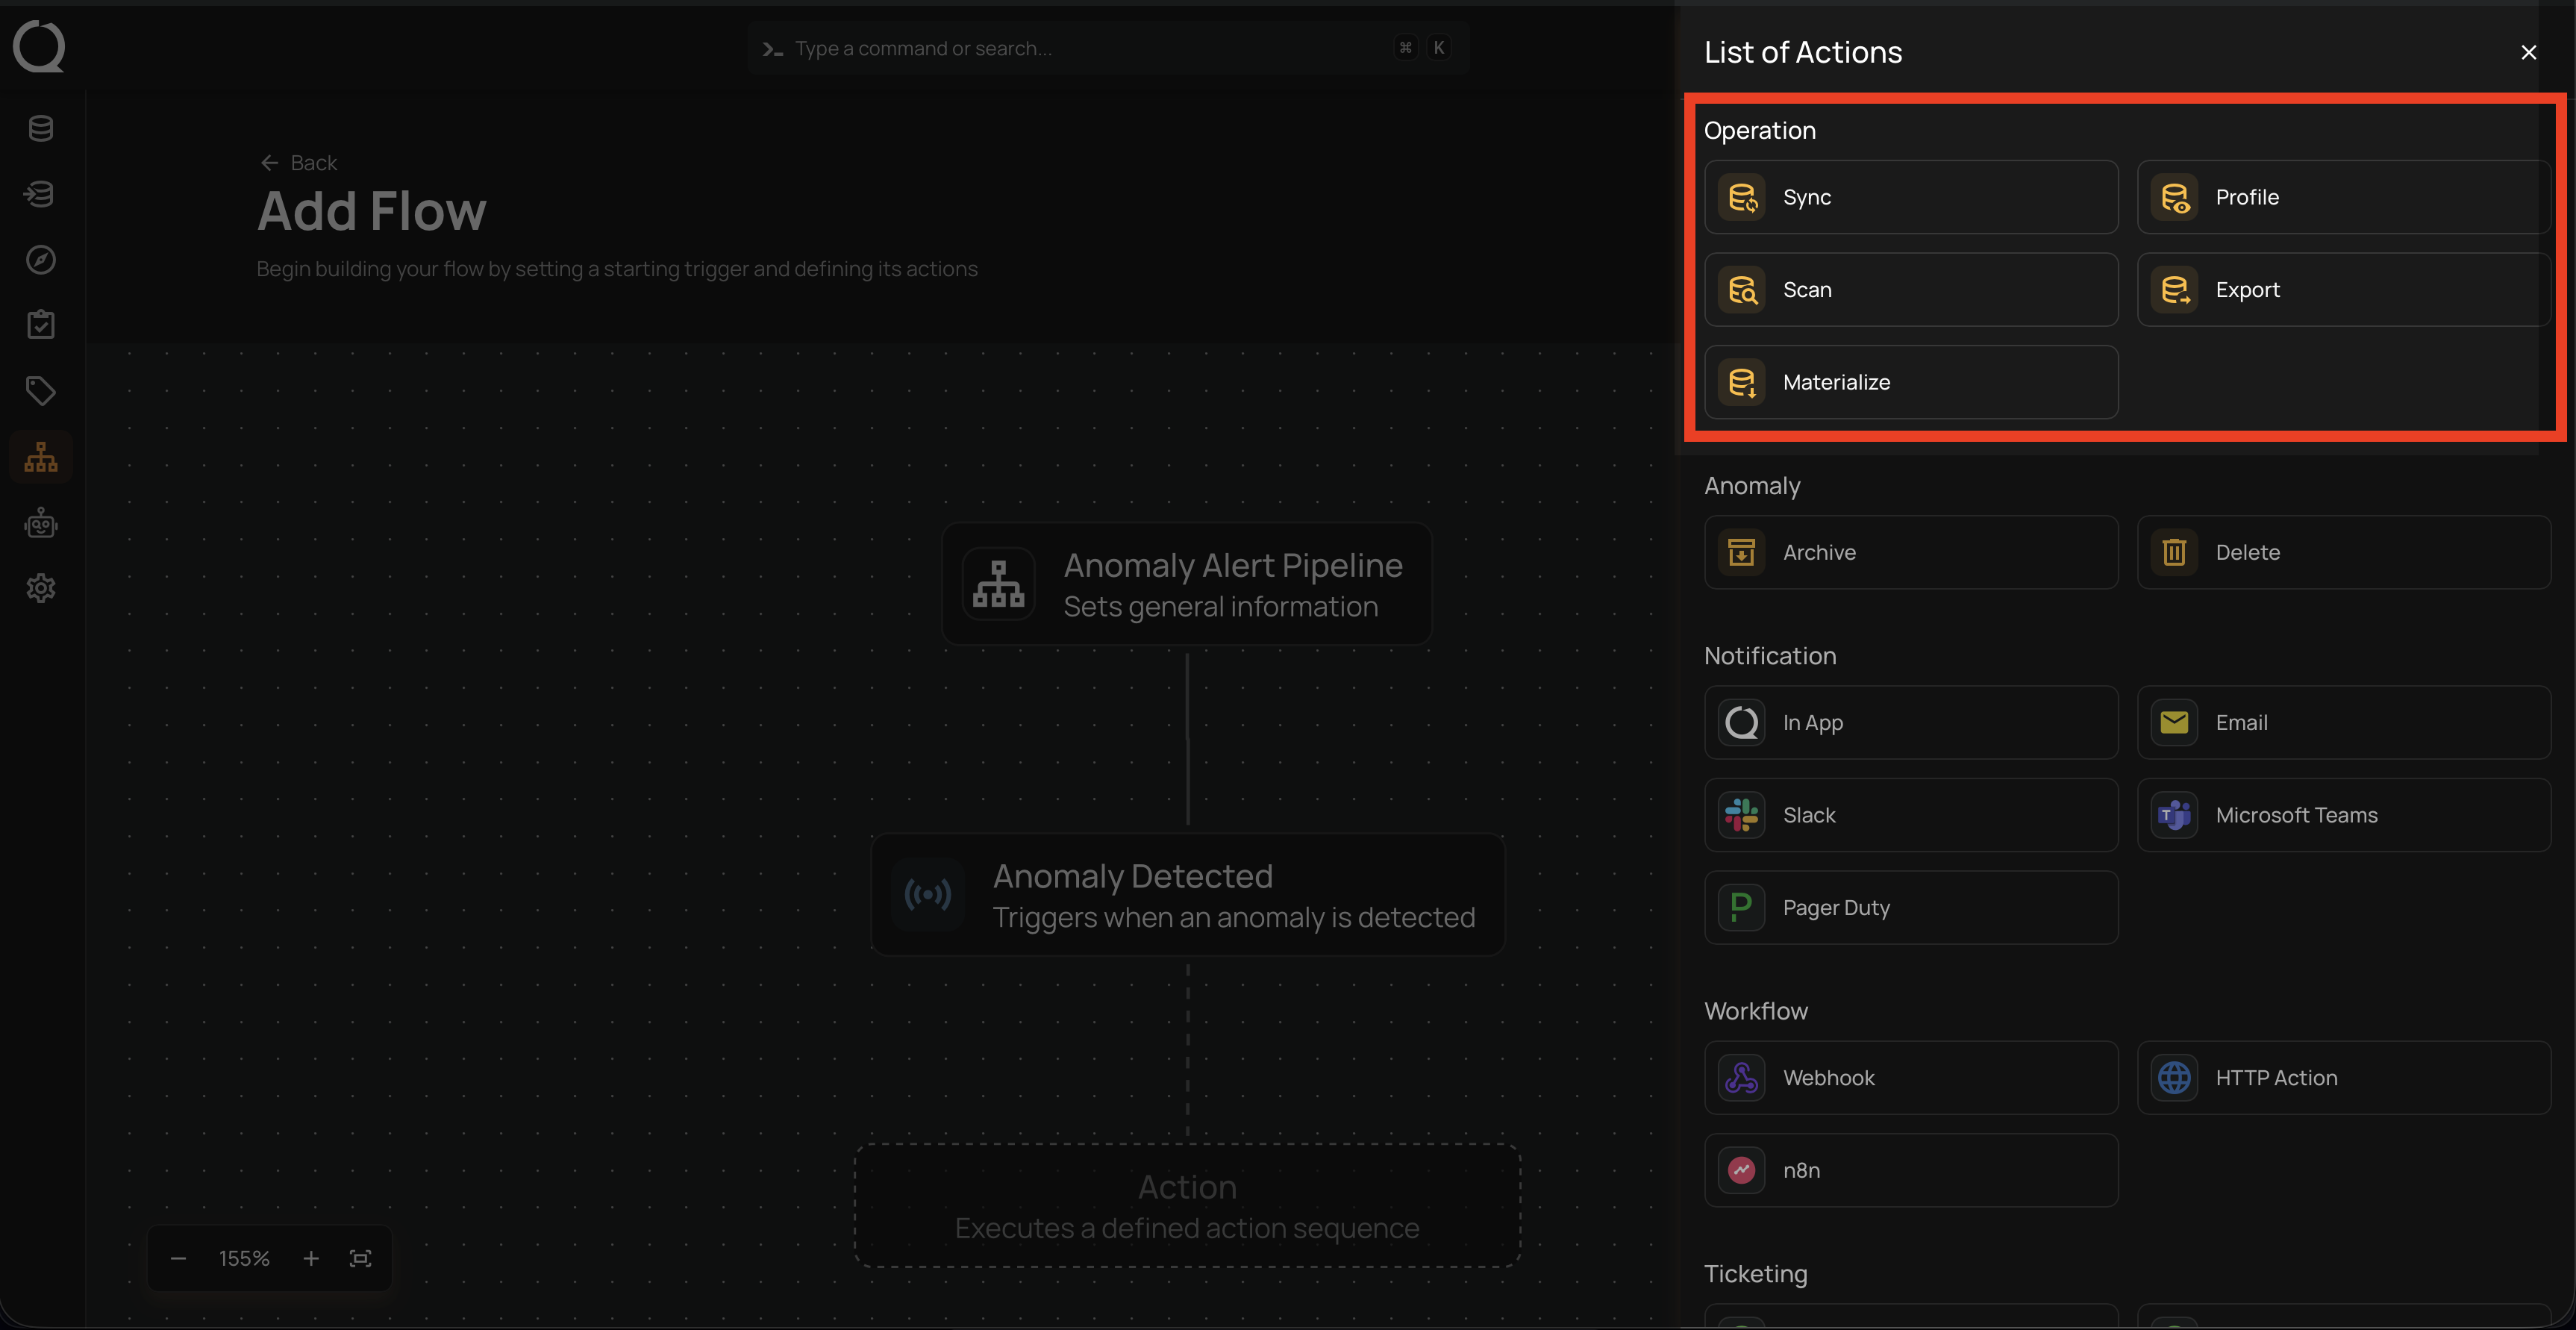Zoom in the flow canvas

pos(311,1258)
